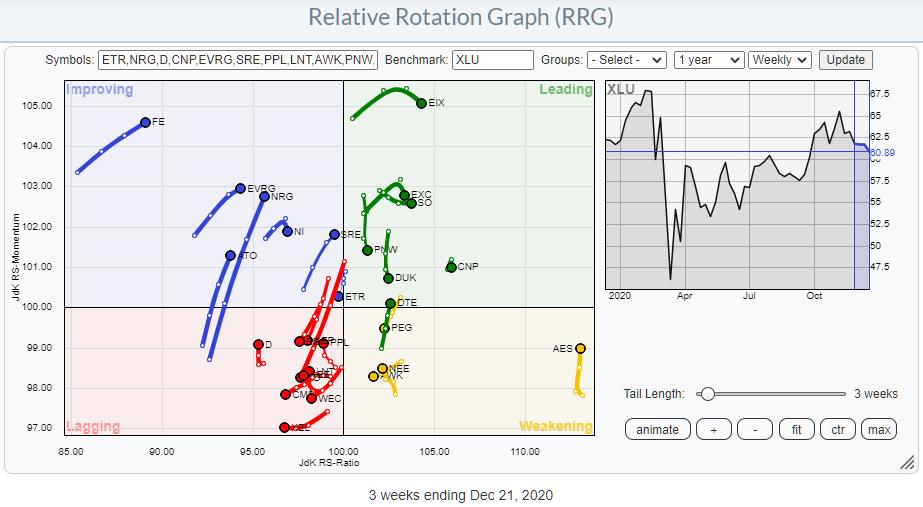923x507 pixels.
Task: Open the Weekly interval dropdown
Action: [x=780, y=60]
